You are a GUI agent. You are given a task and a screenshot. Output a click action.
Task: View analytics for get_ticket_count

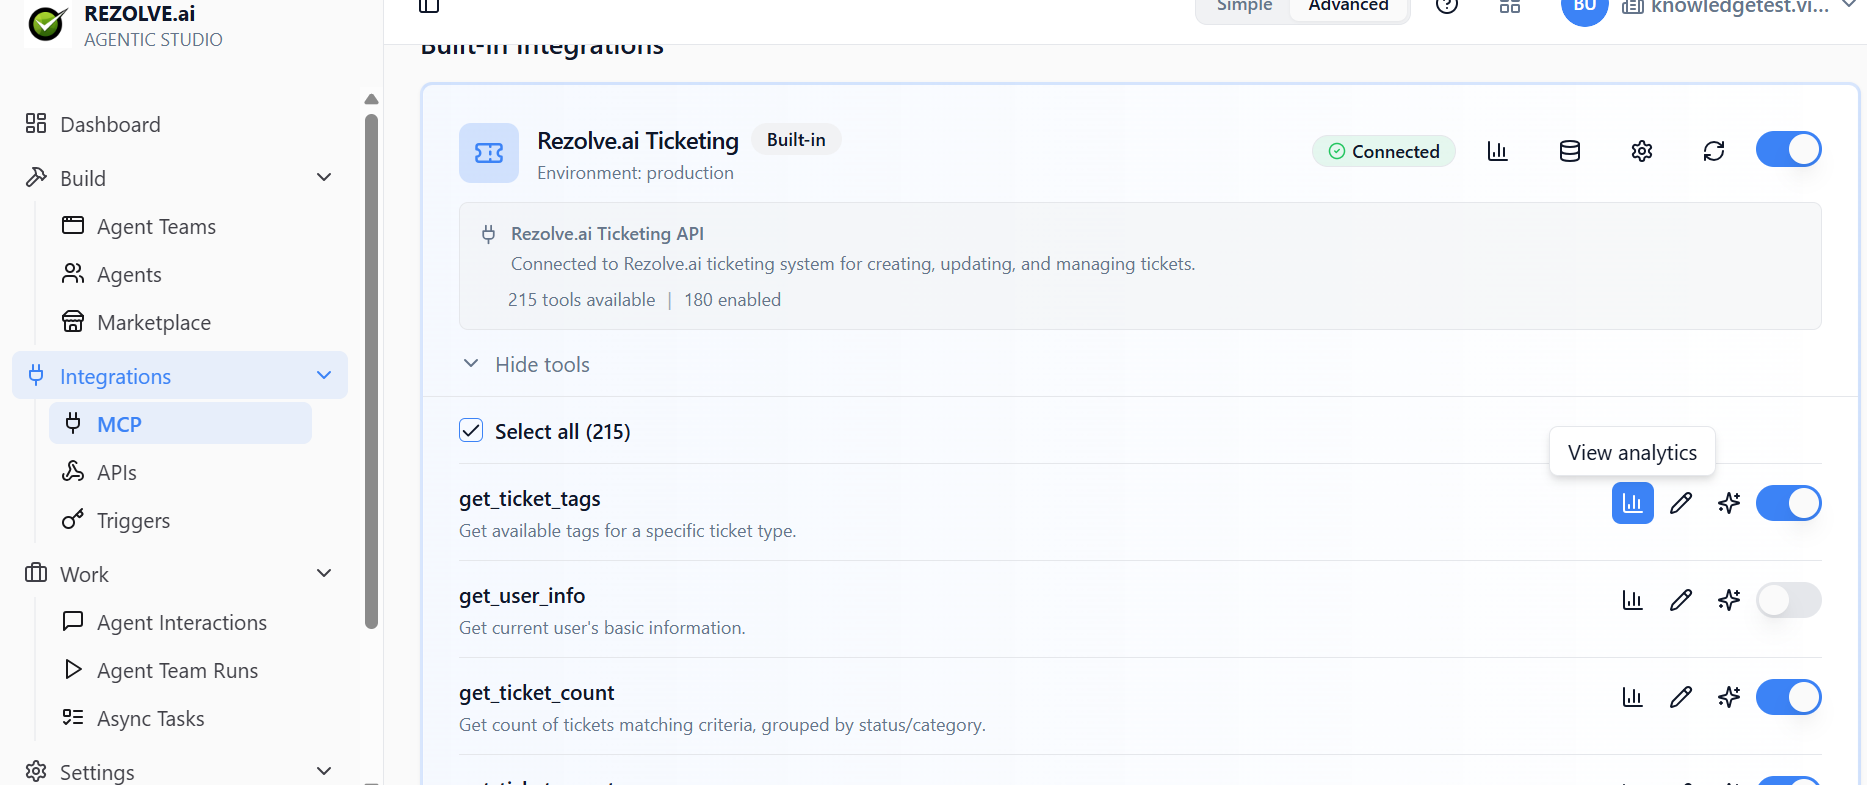tap(1633, 697)
